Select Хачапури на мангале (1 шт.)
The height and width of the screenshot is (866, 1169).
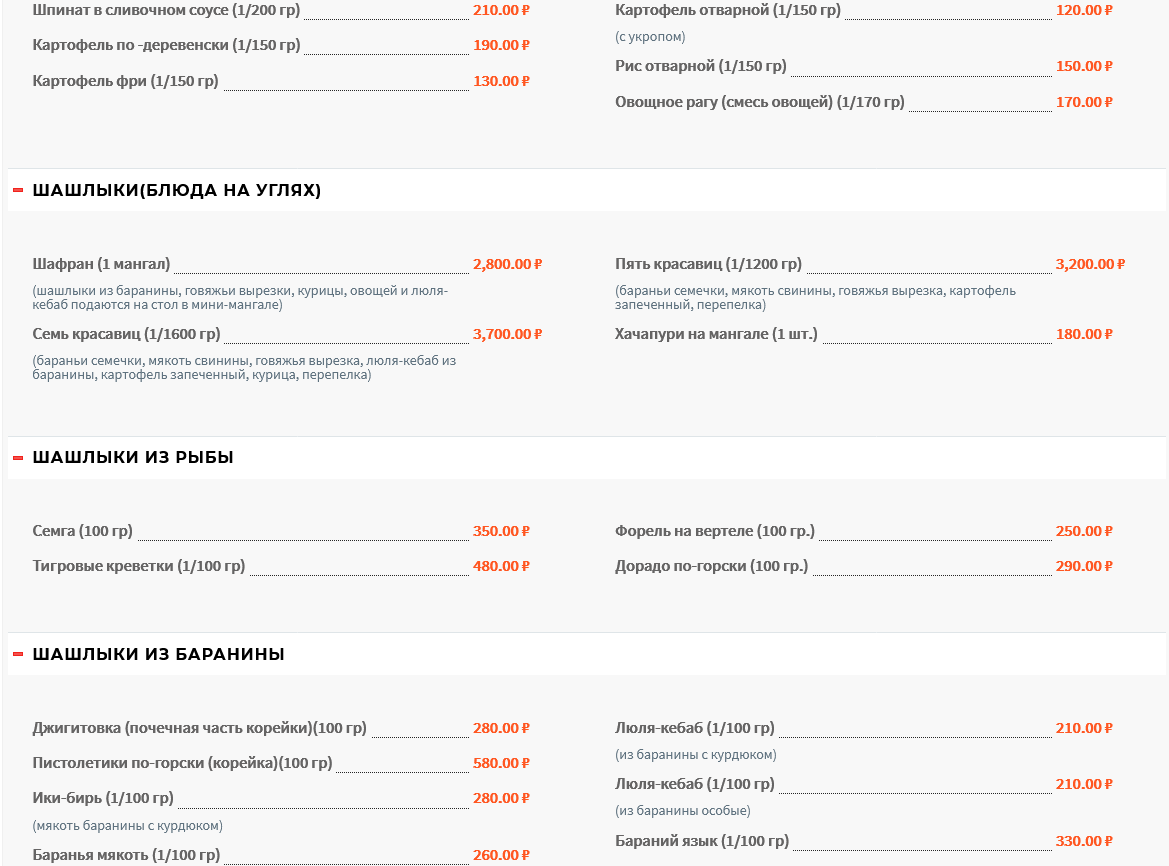pyautogui.click(x=716, y=334)
